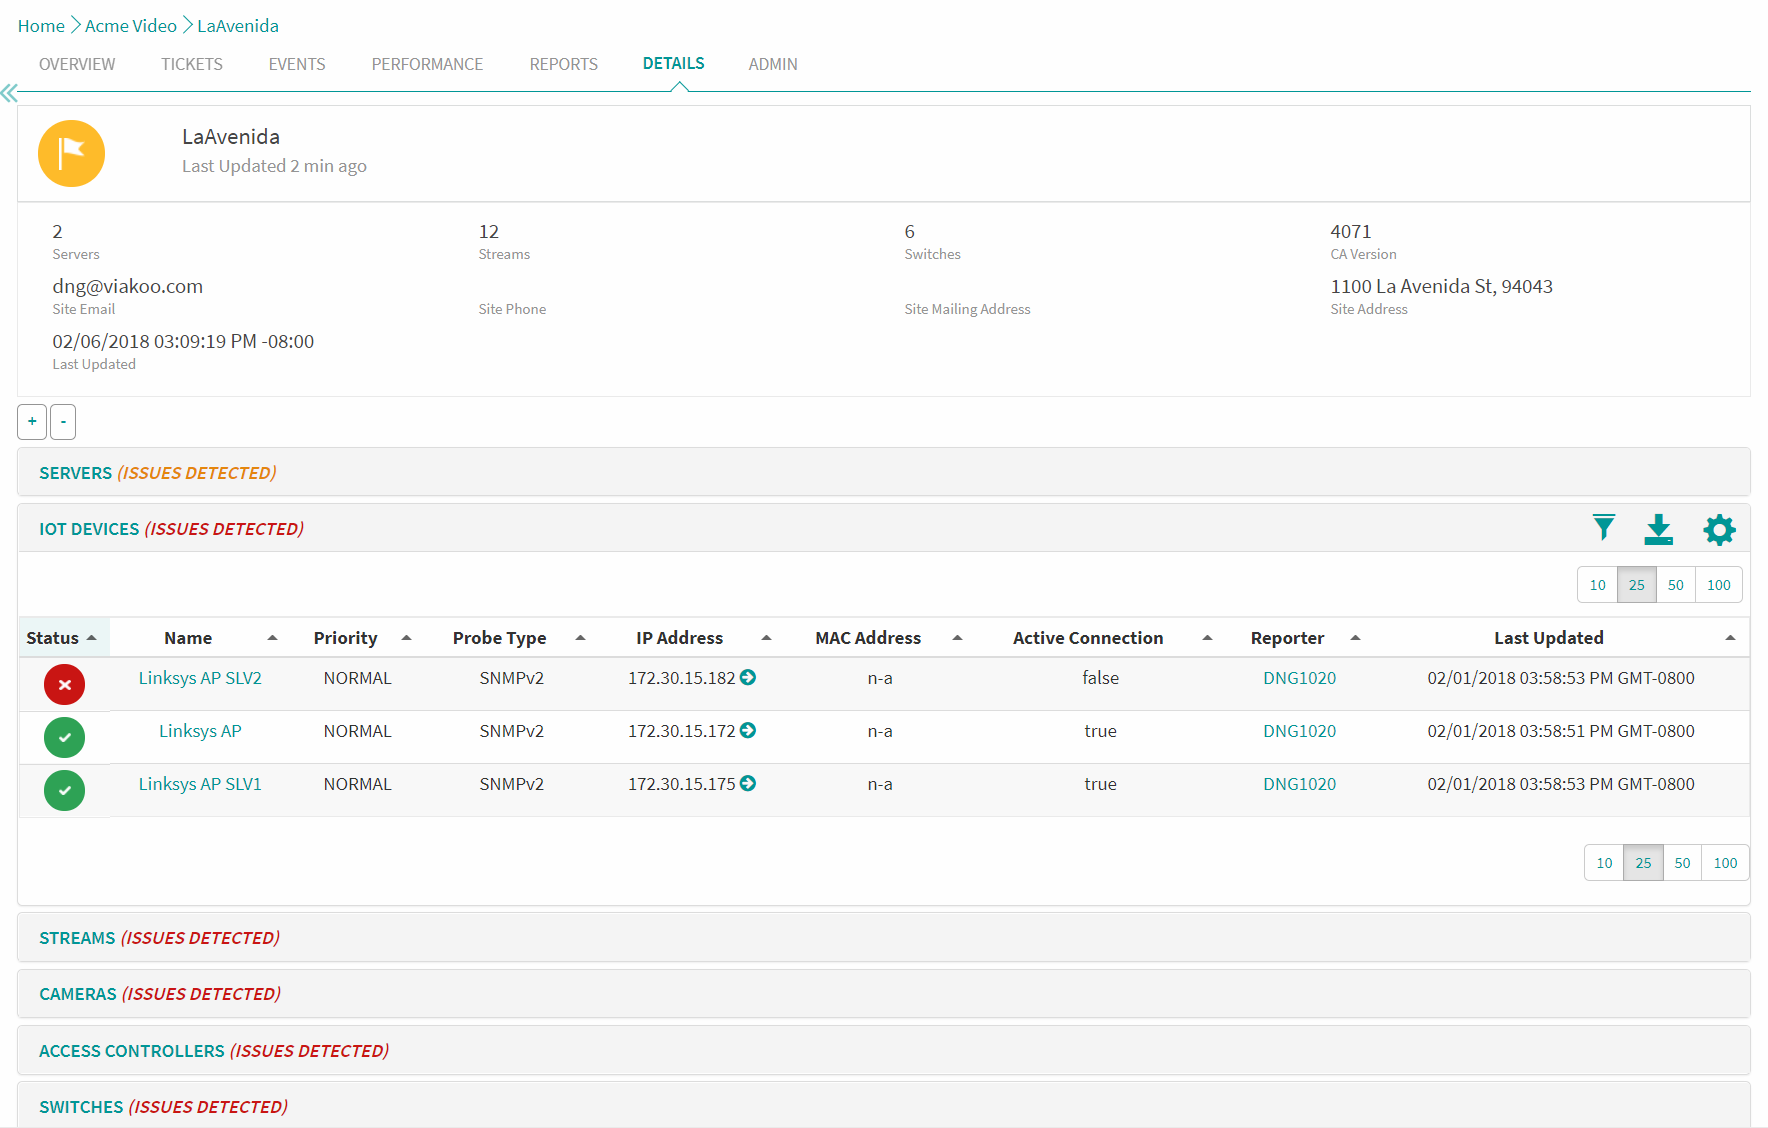Screen dimensions: 1768x1128
Task: Click the yellow flag site icon
Action: point(71,153)
